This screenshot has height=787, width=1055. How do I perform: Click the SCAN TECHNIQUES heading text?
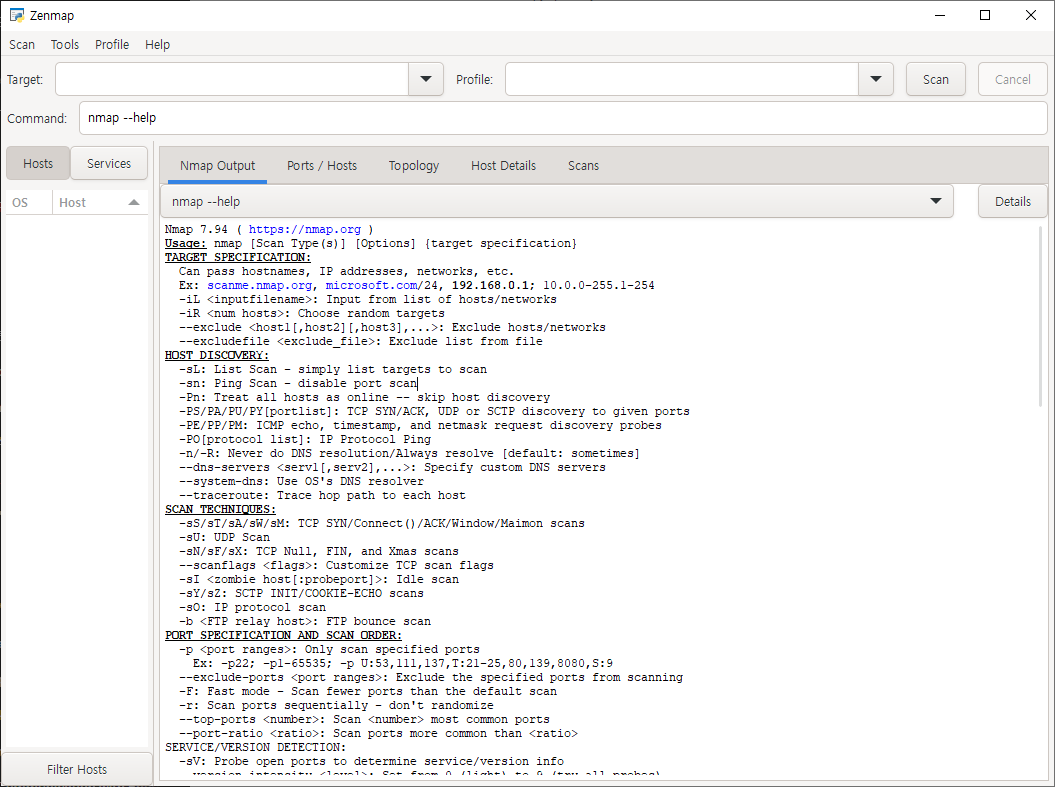[x=220, y=509]
